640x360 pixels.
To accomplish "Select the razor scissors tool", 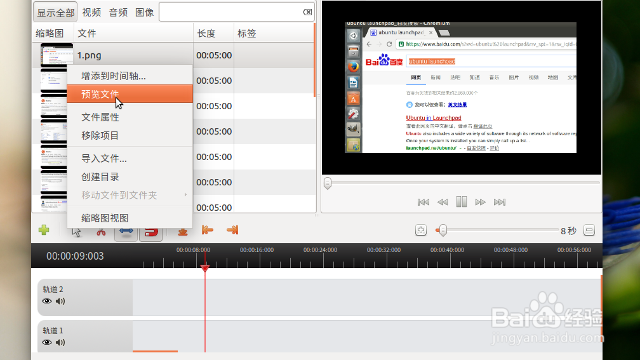I will [x=101, y=232].
